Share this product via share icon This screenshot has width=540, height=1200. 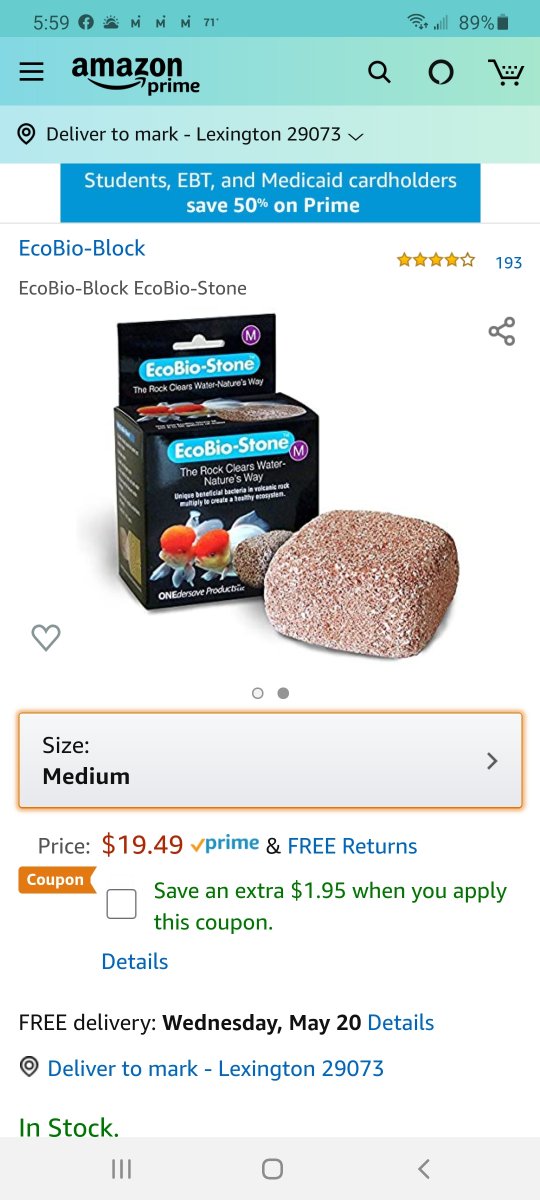(502, 332)
